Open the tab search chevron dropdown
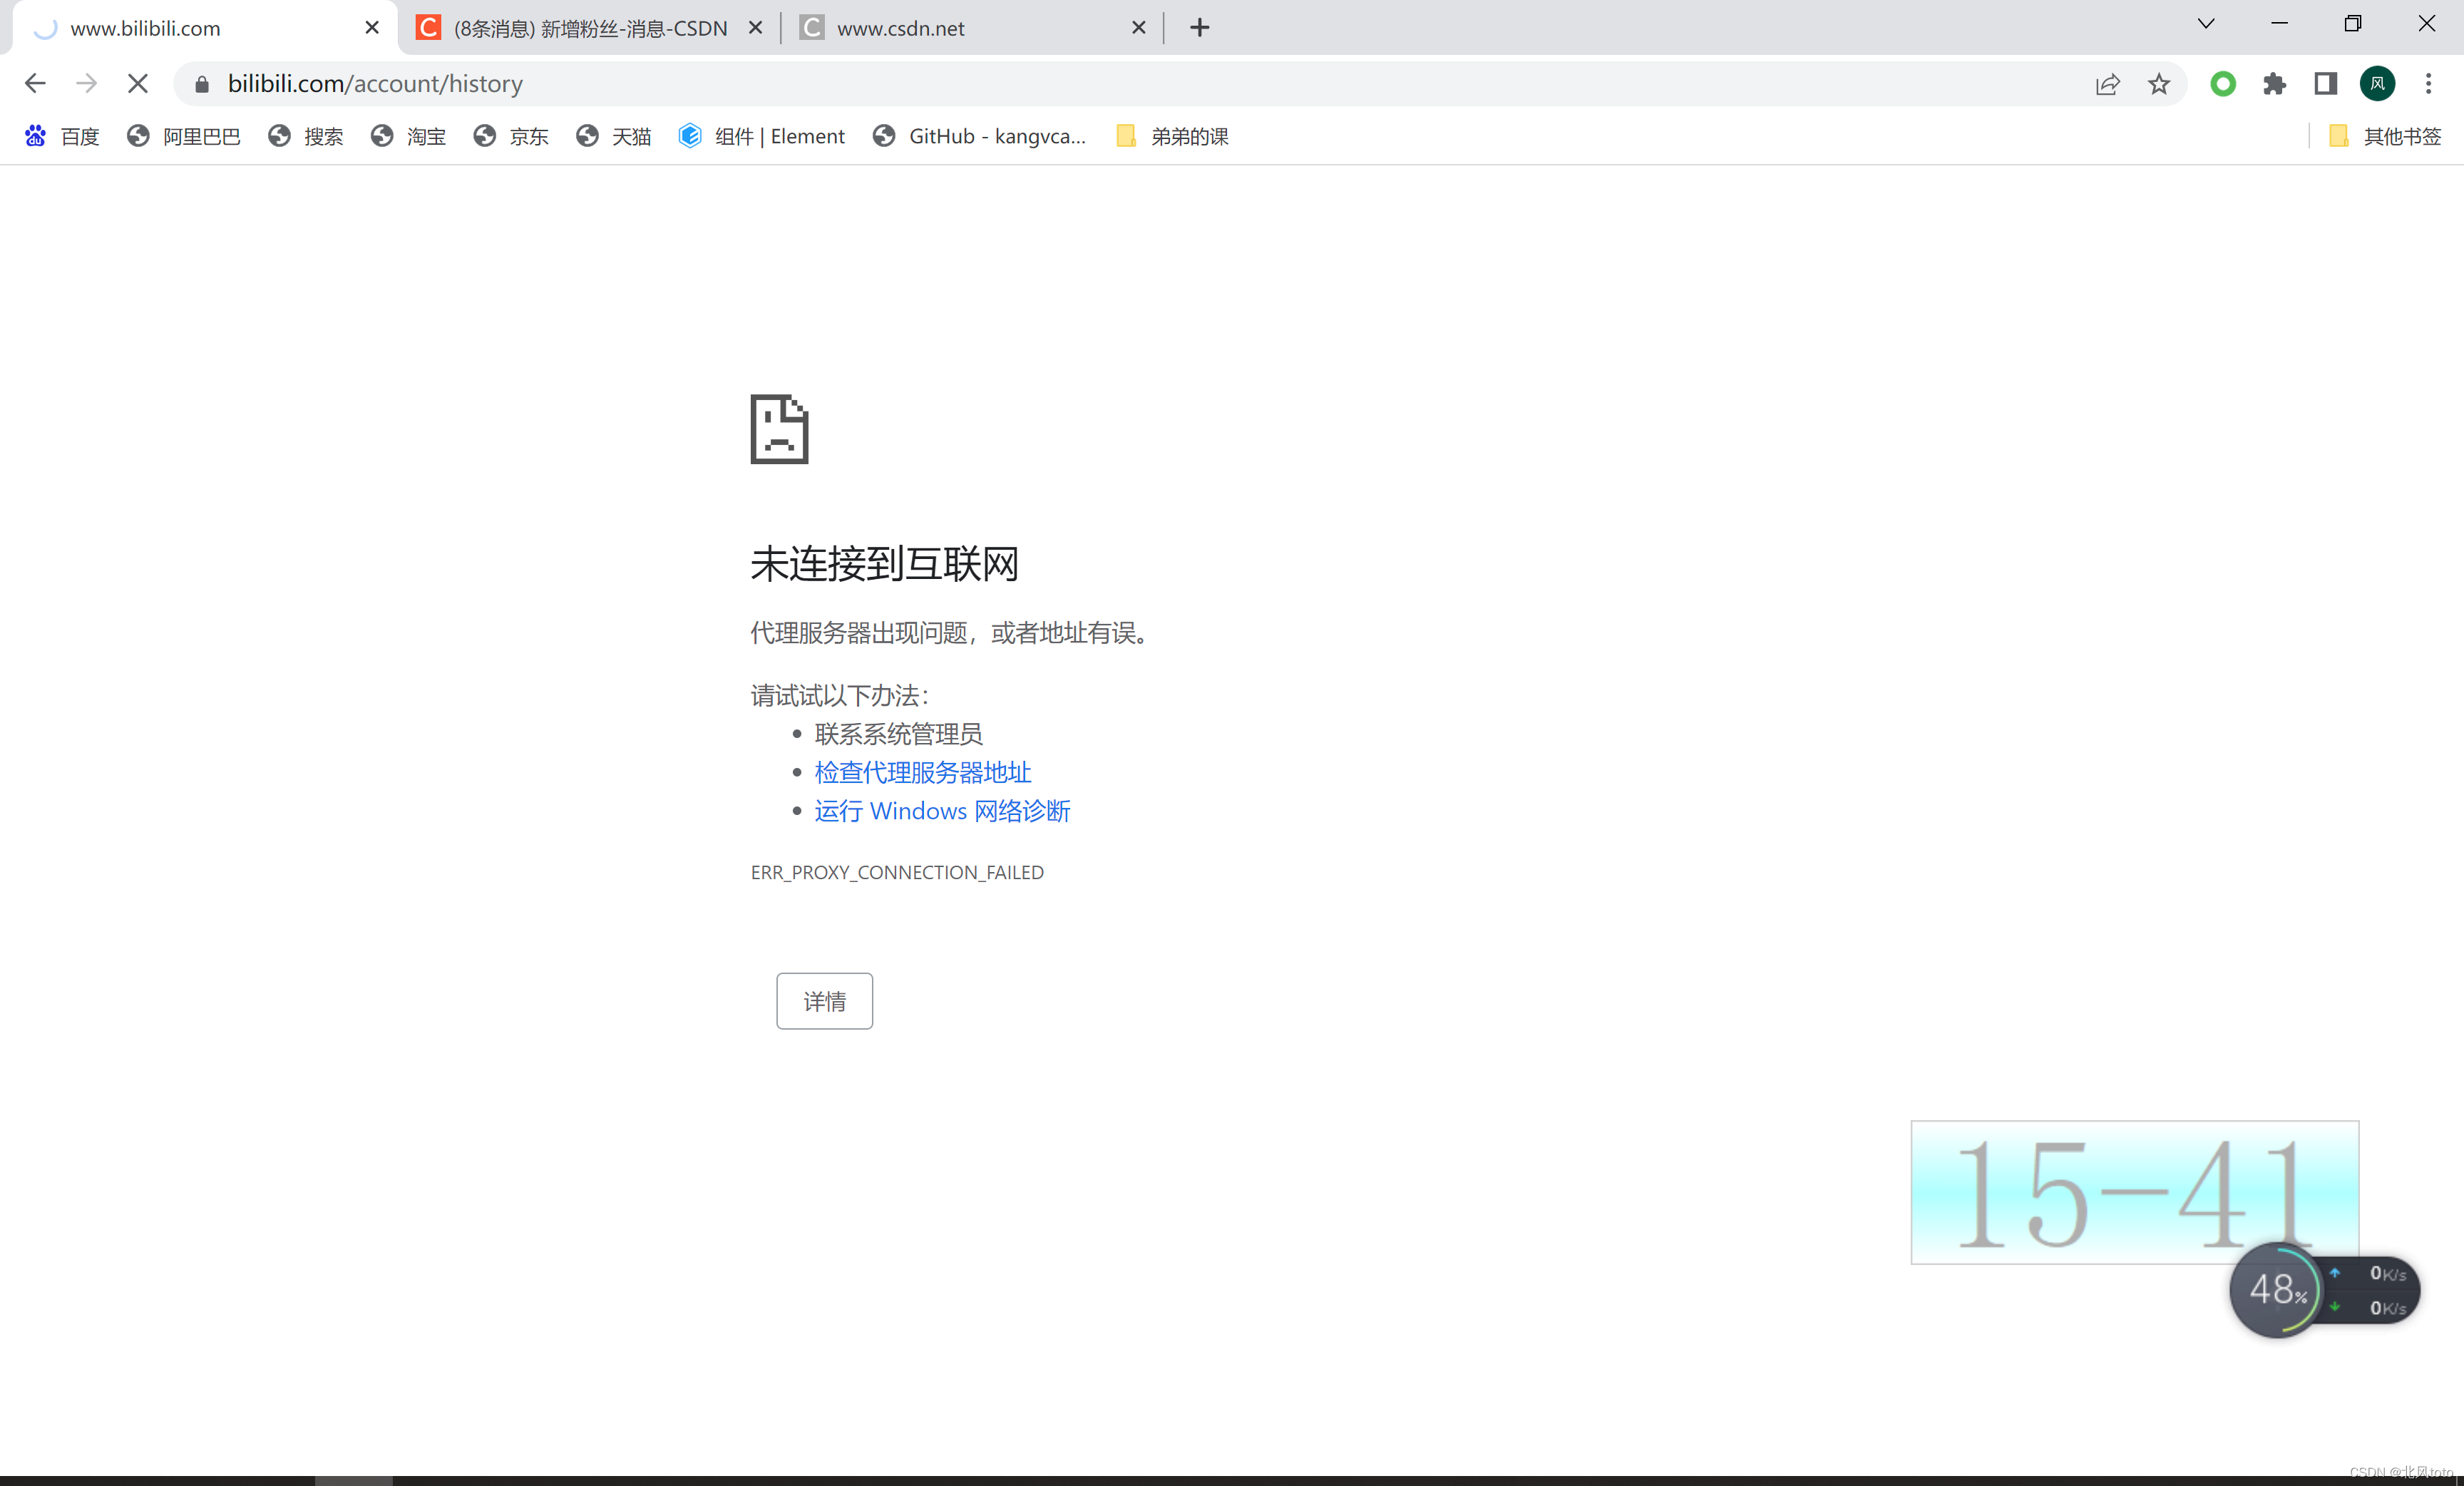This screenshot has width=2464, height=1486. [2207, 23]
